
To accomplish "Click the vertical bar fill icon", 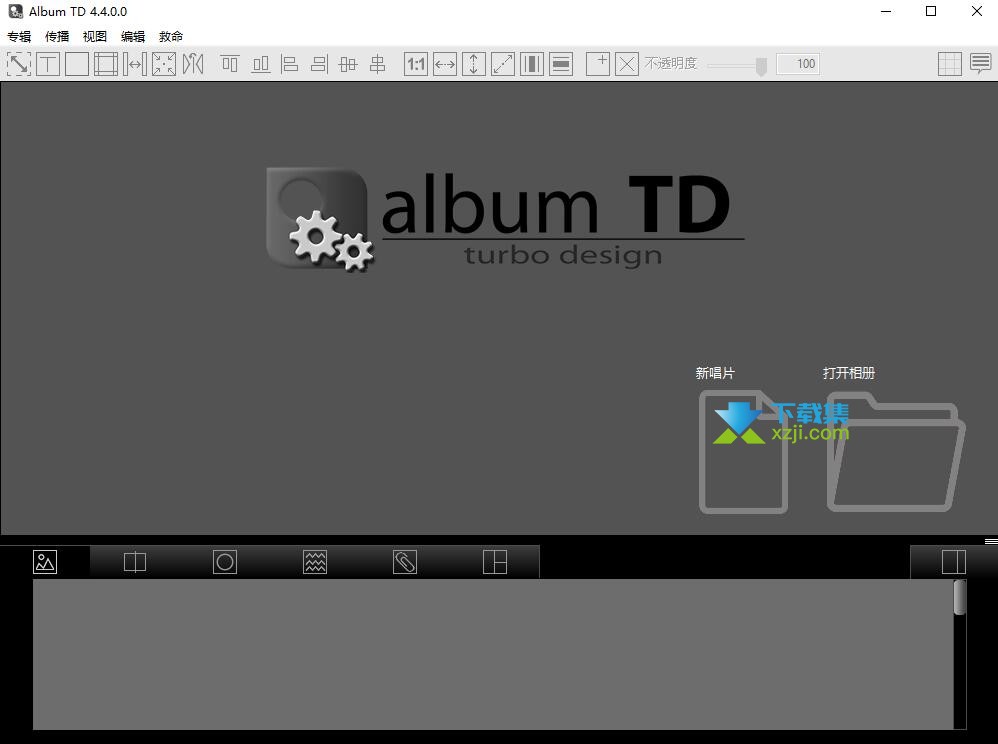I will [x=531, y=64].
